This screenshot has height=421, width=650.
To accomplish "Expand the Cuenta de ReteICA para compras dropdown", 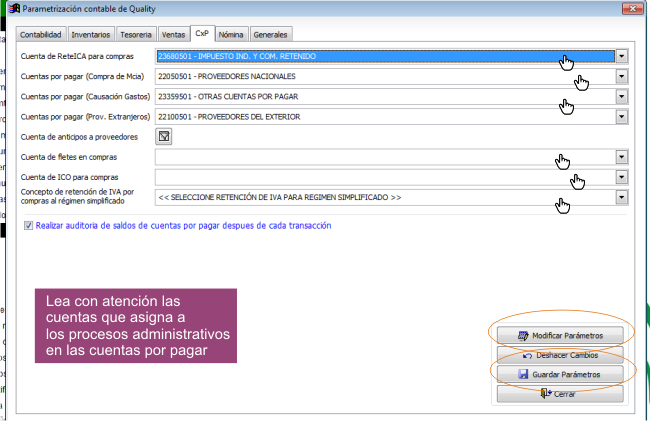I will 621,56.
